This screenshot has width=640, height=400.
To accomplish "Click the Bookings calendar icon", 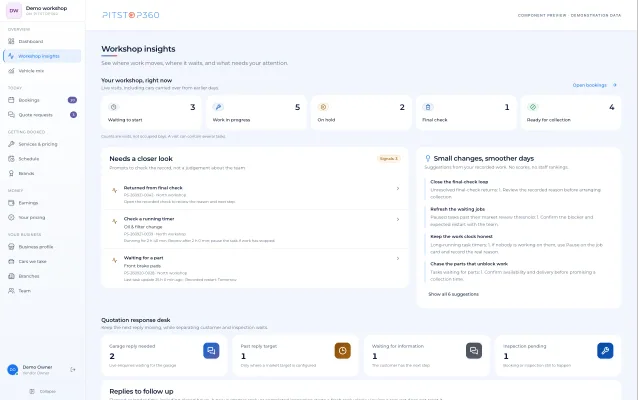I will 11,100.
